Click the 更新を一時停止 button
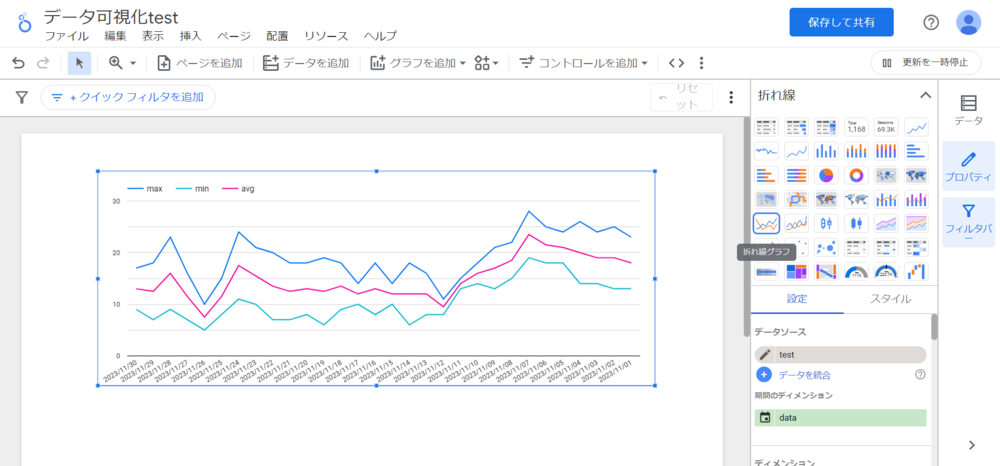1000x466 pixels. [925, 63]
